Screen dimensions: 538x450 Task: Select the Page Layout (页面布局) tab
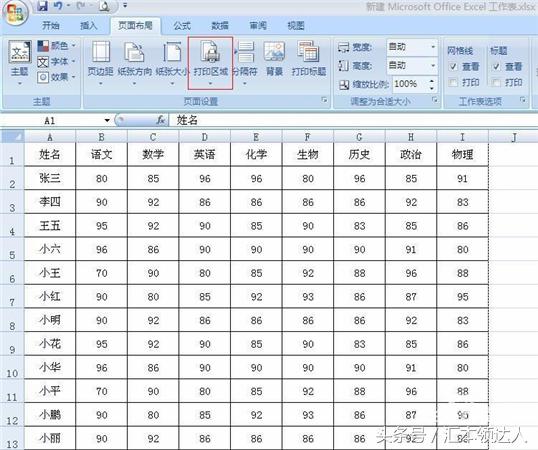[135, 25]
